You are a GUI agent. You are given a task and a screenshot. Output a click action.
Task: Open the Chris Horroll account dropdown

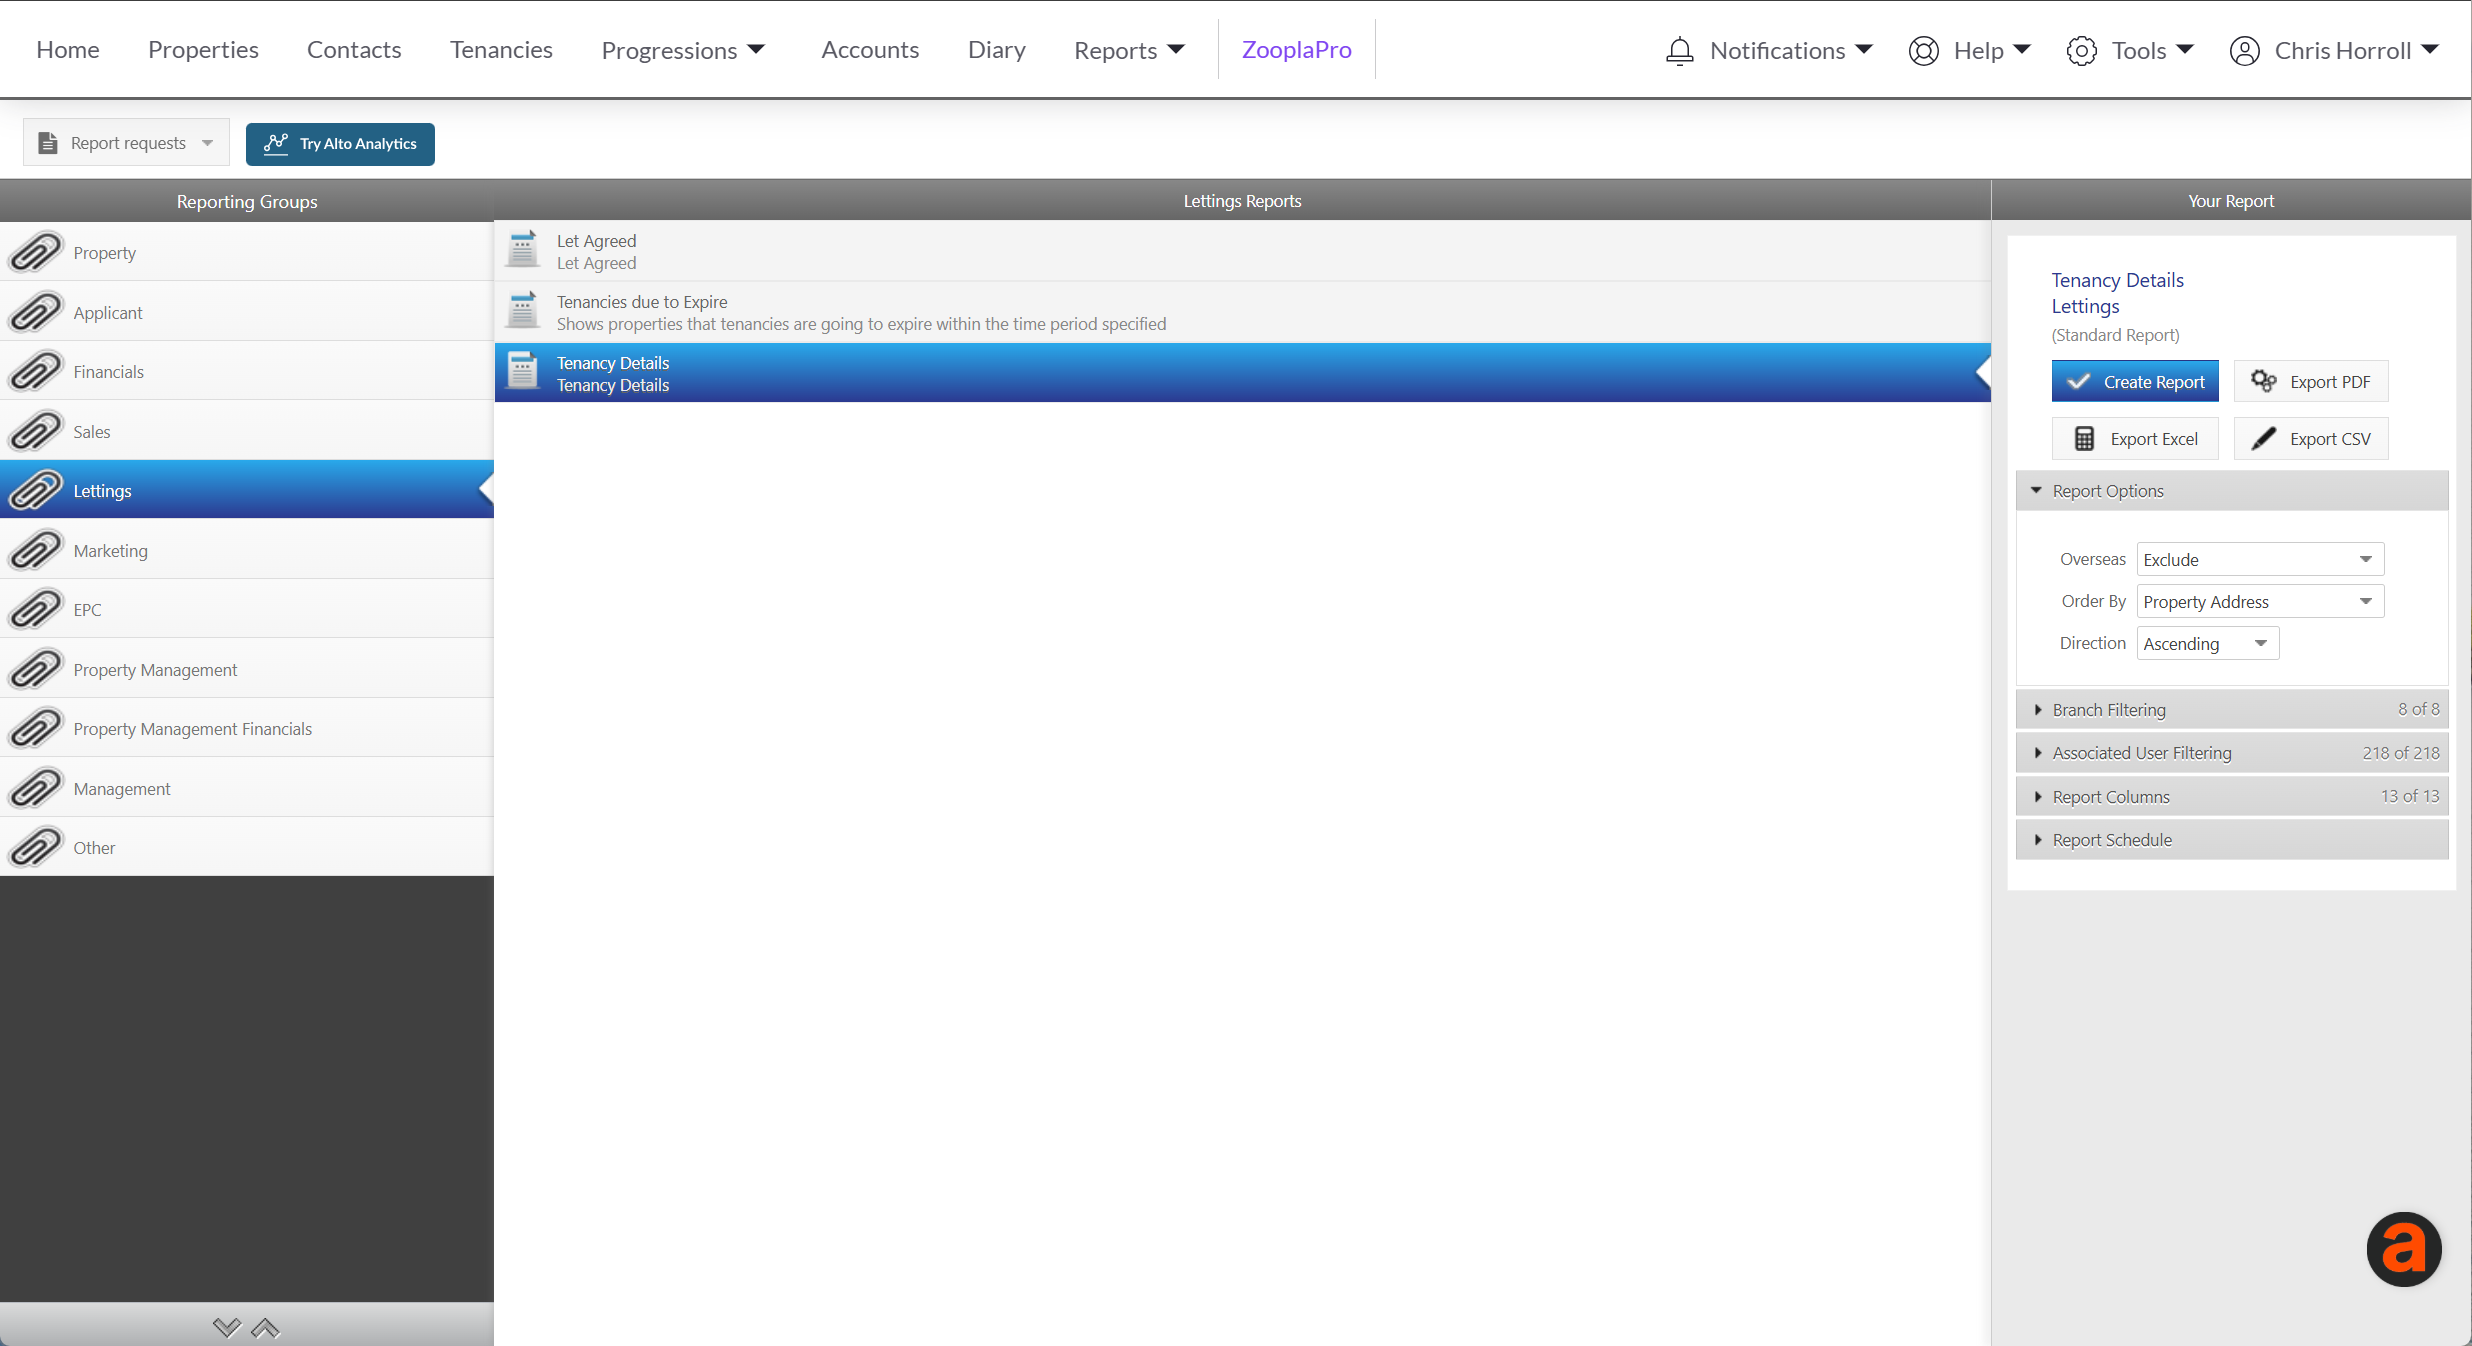point(2334,50)
